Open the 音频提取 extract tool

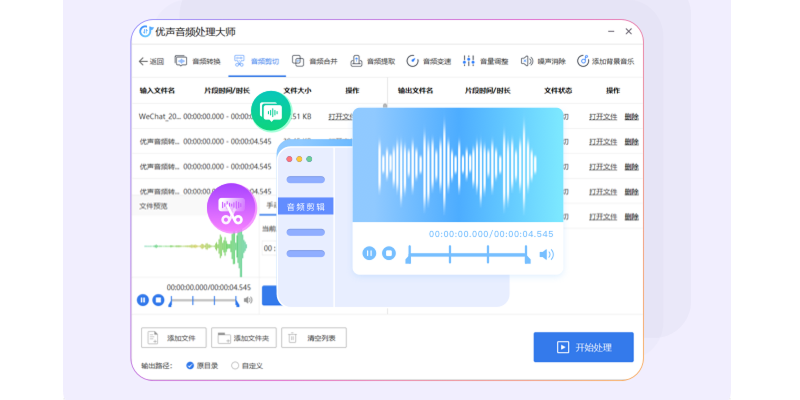pyautogui.click(x=372, y=61)
